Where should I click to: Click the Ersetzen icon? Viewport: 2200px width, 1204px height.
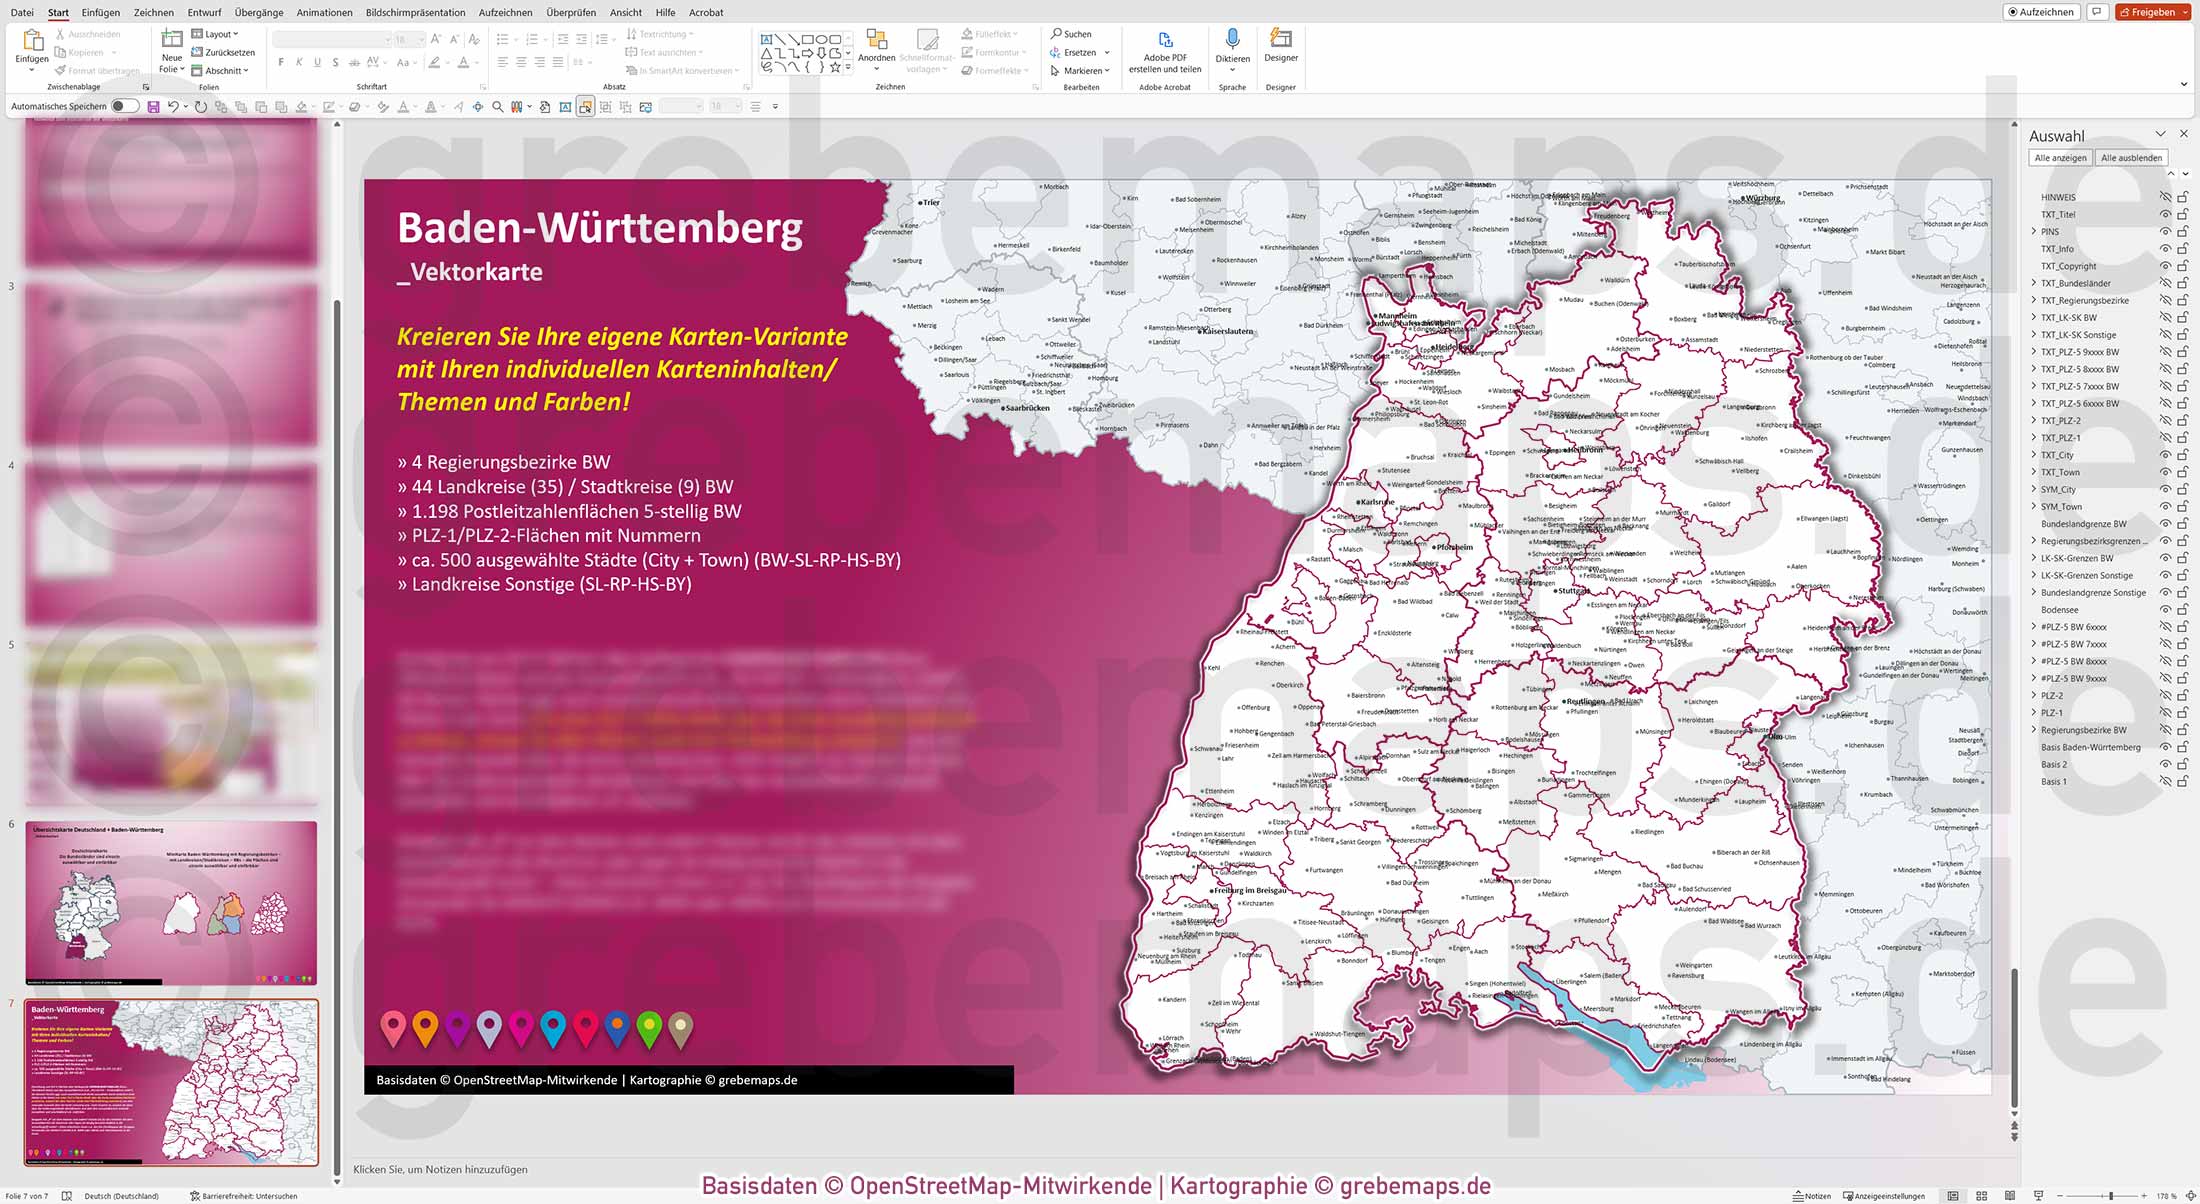pos(1055,52)
